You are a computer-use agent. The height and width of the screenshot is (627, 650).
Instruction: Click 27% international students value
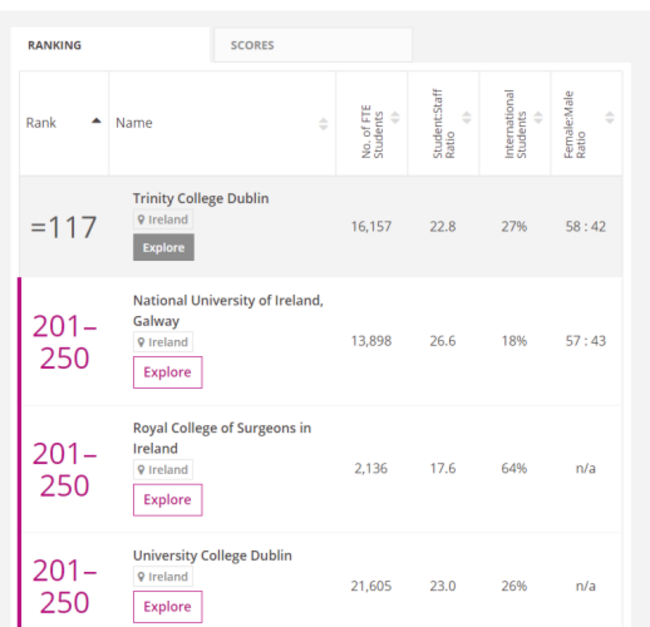514,226
